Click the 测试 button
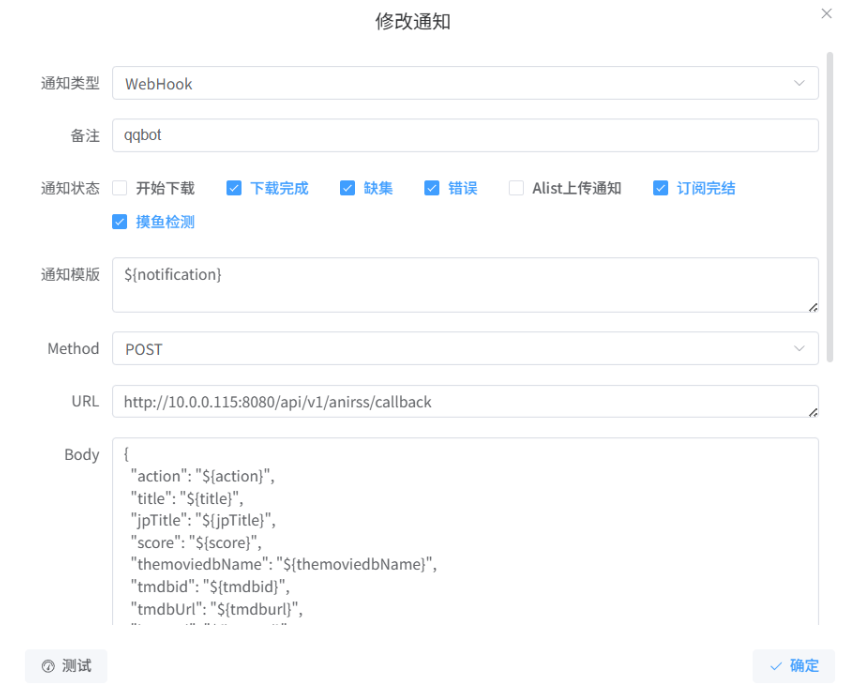Image resolution: width=843 pixels, height=695 pixels. (66, 666)
